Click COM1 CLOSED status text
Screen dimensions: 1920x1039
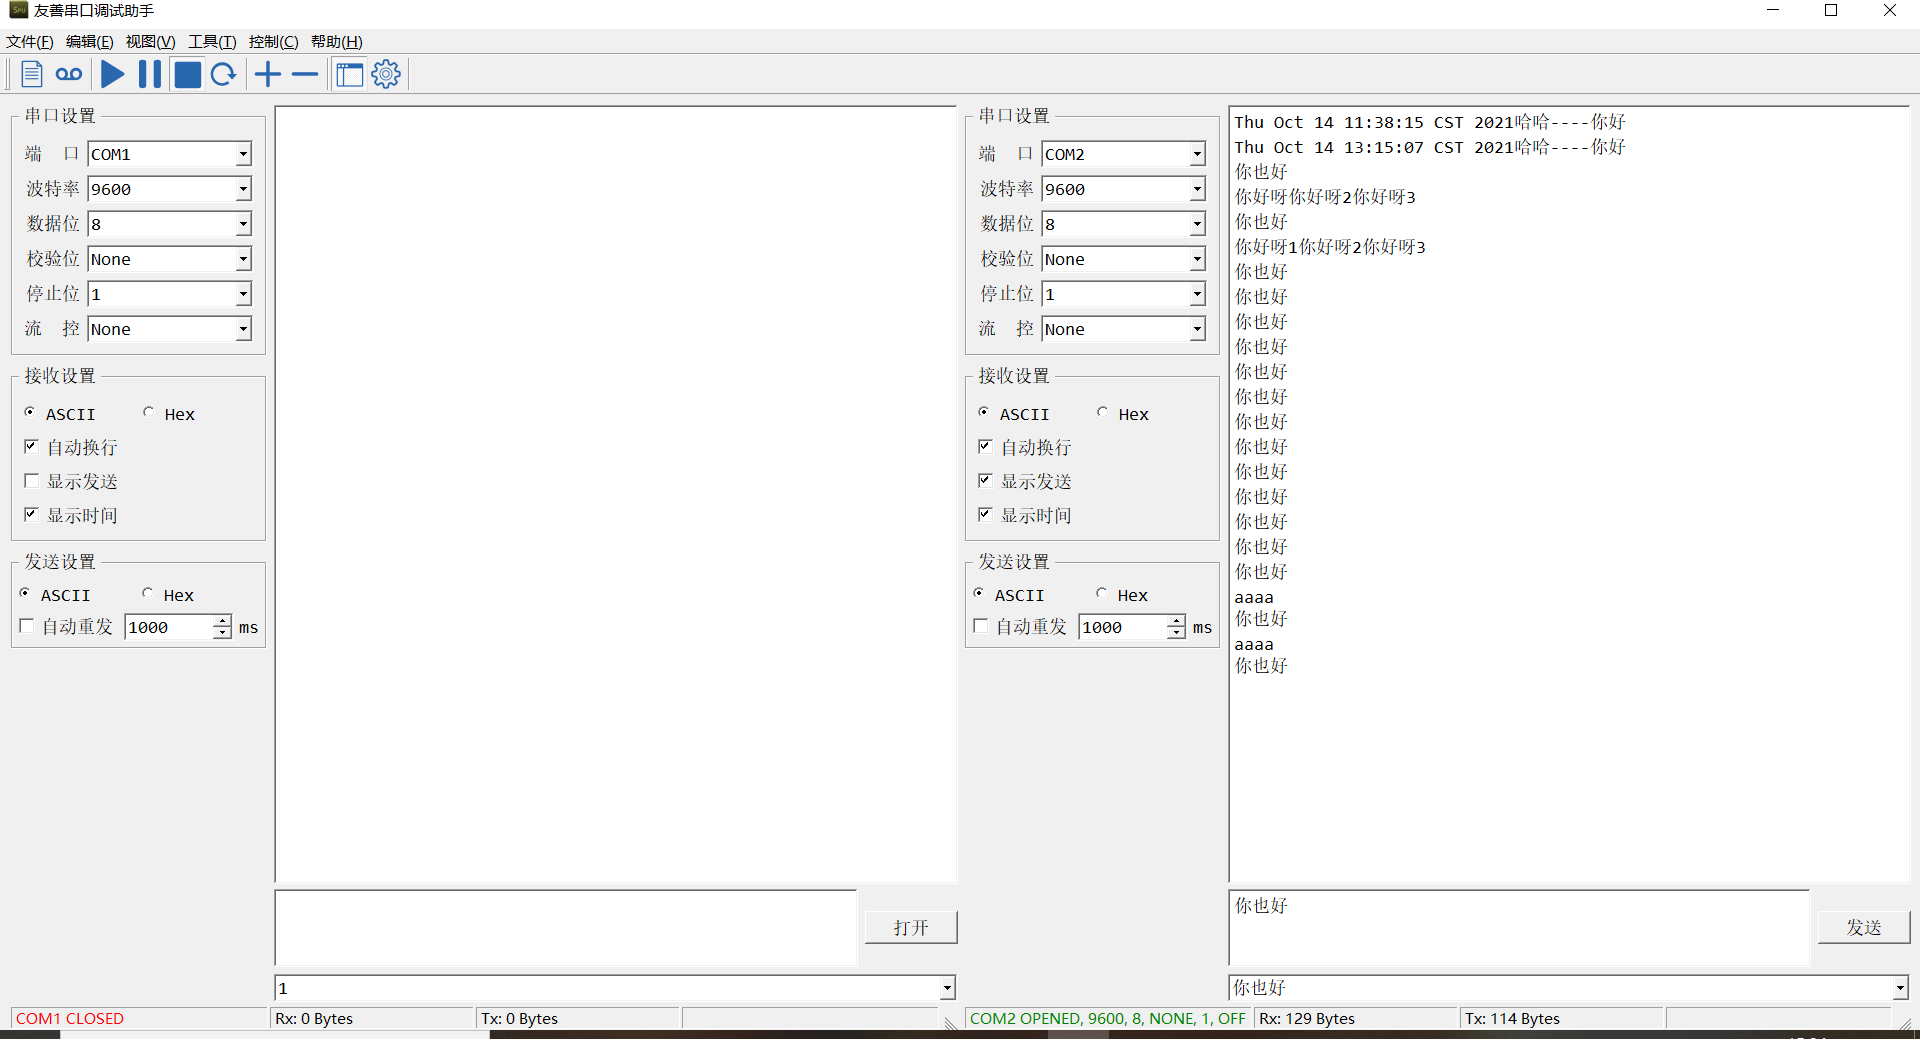pyautogui.click(x=70, y=1018)
